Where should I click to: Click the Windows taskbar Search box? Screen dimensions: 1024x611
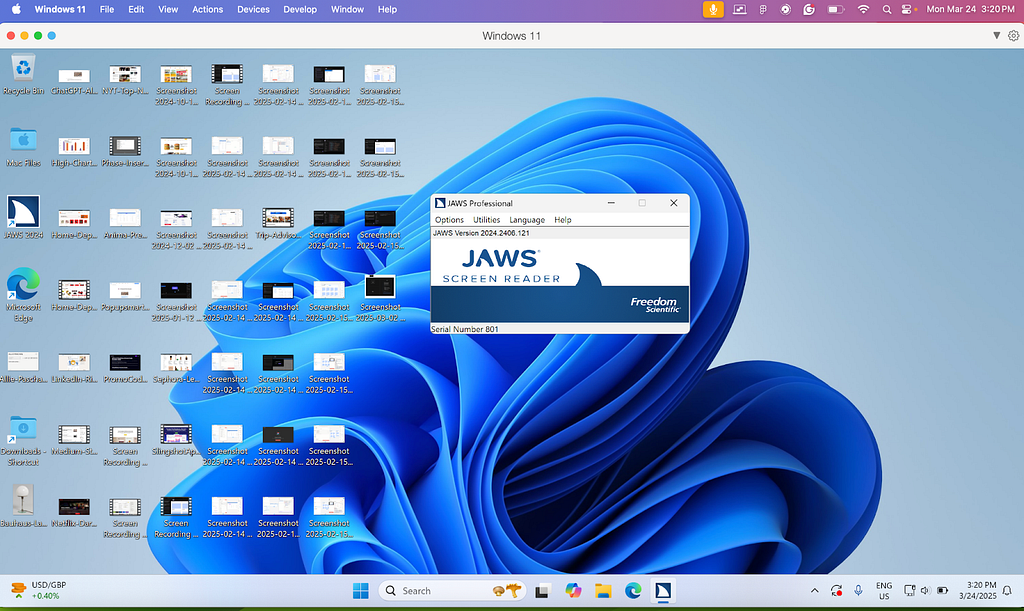pyautogui.click(x=452, y=591)
